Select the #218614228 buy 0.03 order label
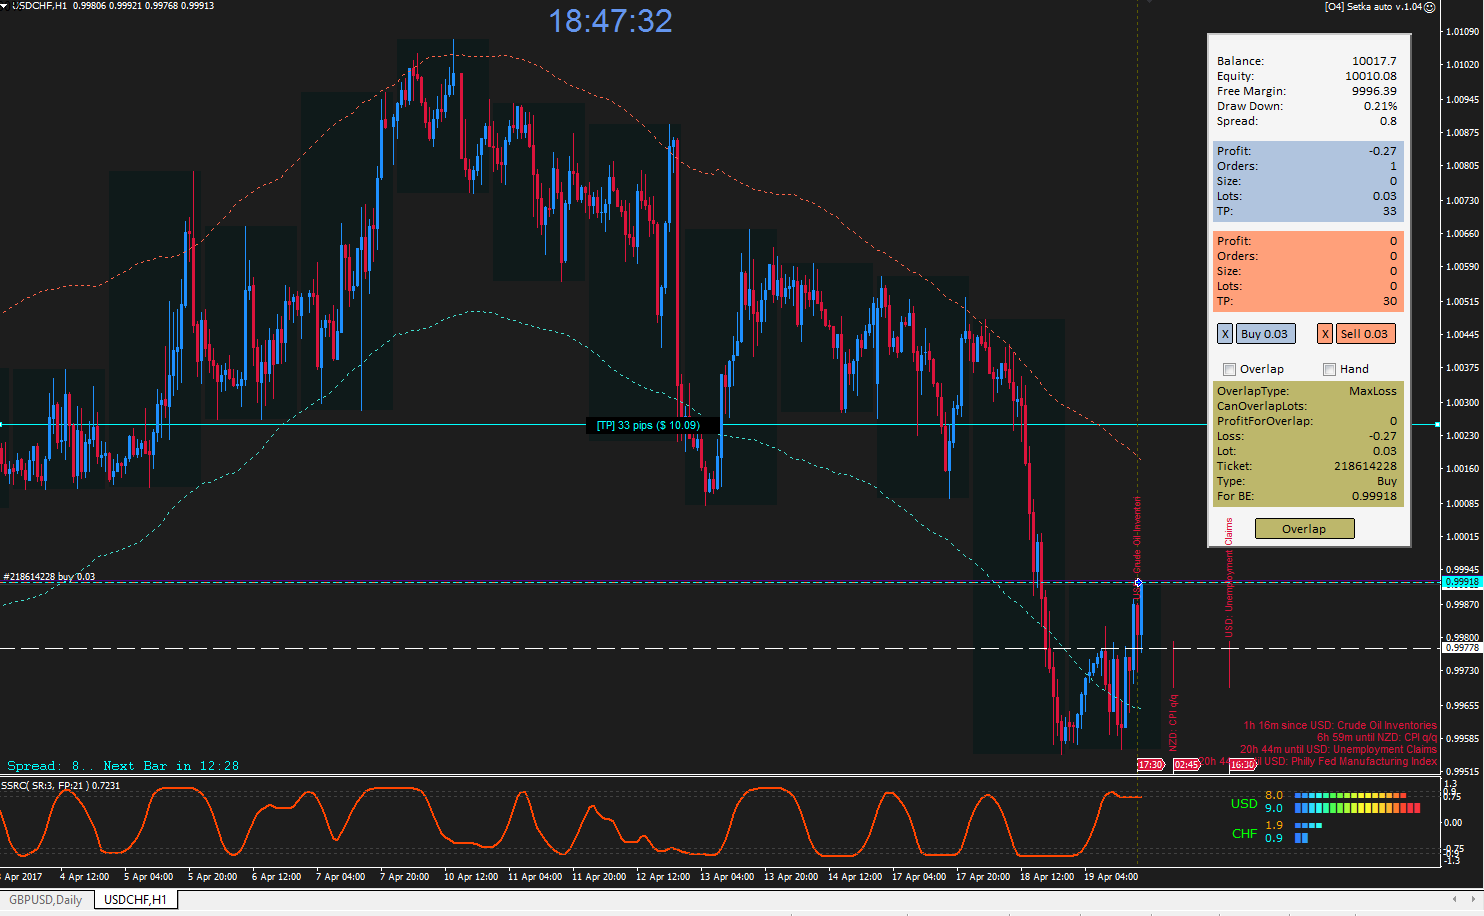The image size is (1484, 916). (49, 577)
